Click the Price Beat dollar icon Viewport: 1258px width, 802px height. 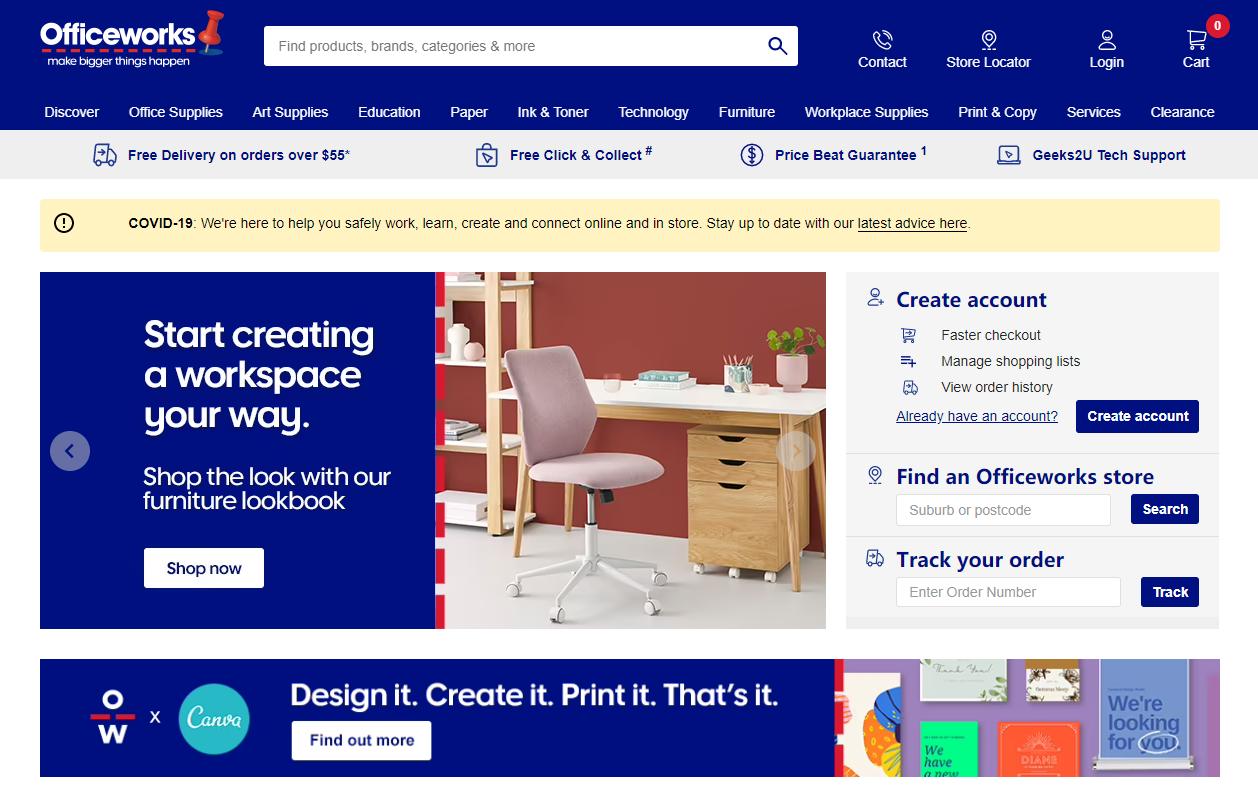click(752, 155)
